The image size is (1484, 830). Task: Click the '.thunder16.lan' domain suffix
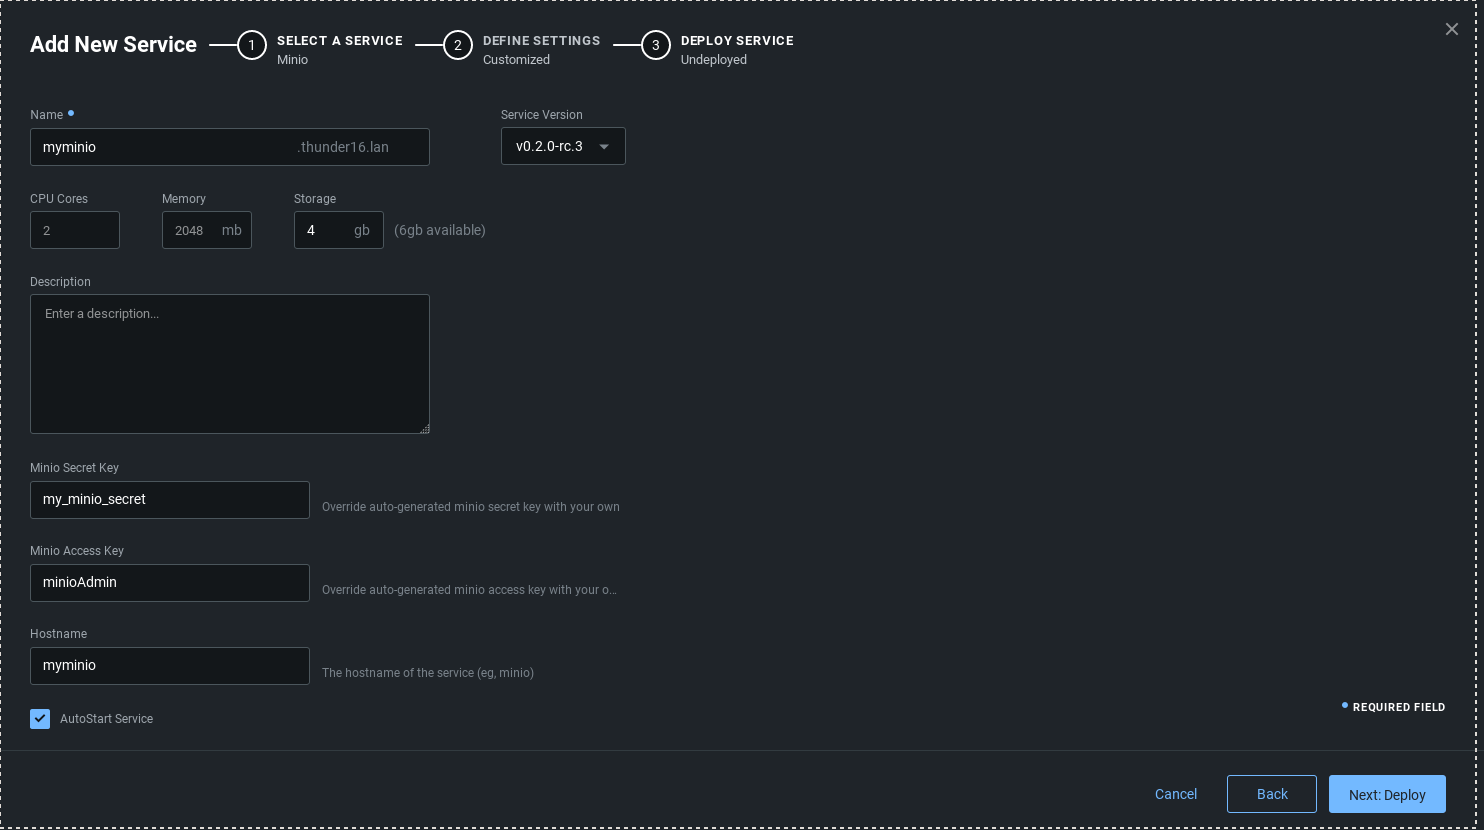click(343, 147)
